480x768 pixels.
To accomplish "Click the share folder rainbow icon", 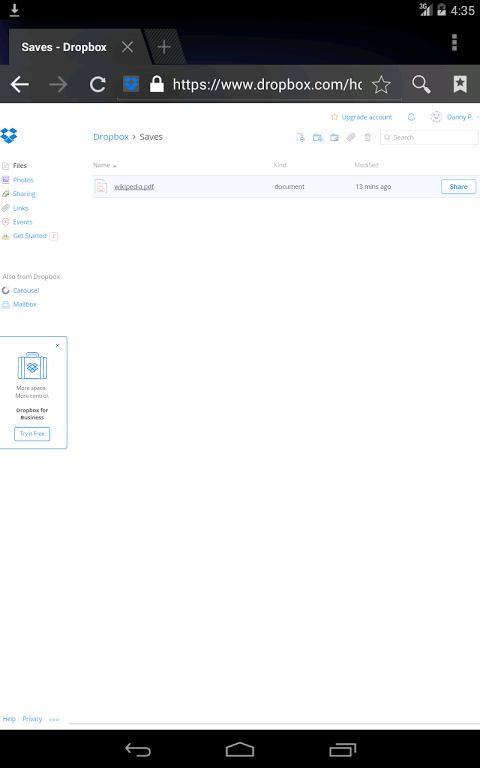I will (335, 138).
